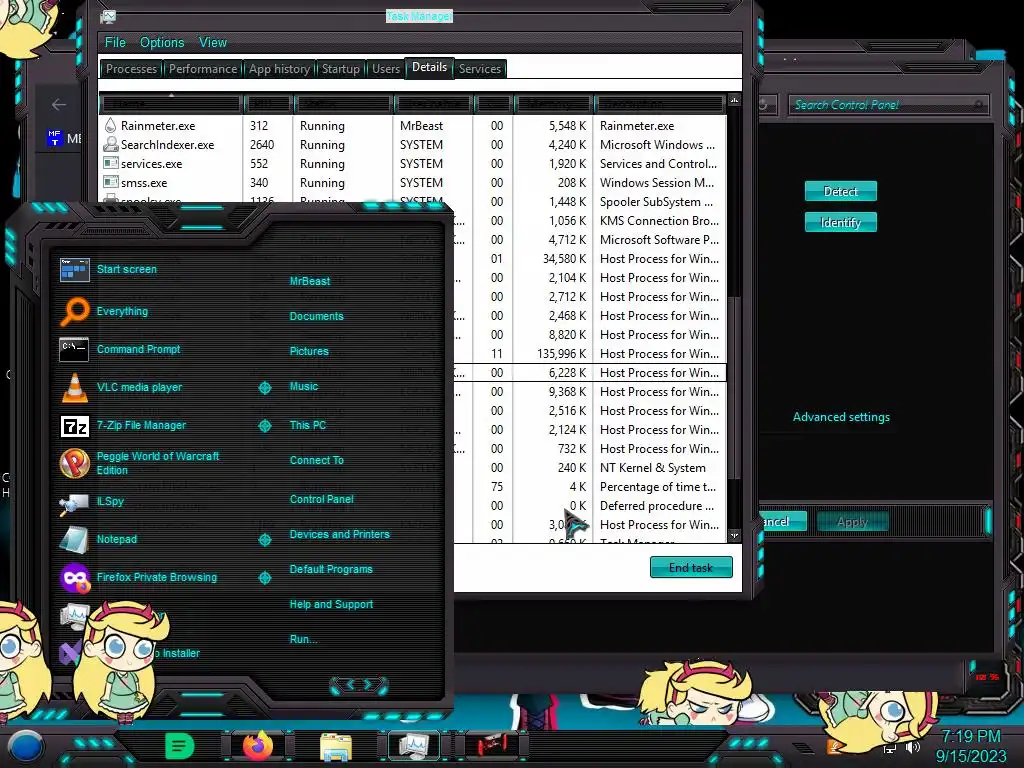Image resolution: width=1024 pixels, height=768 pixels.
Task: Launch Peggle World of Warcraft Edition icon
Action: 74,463
